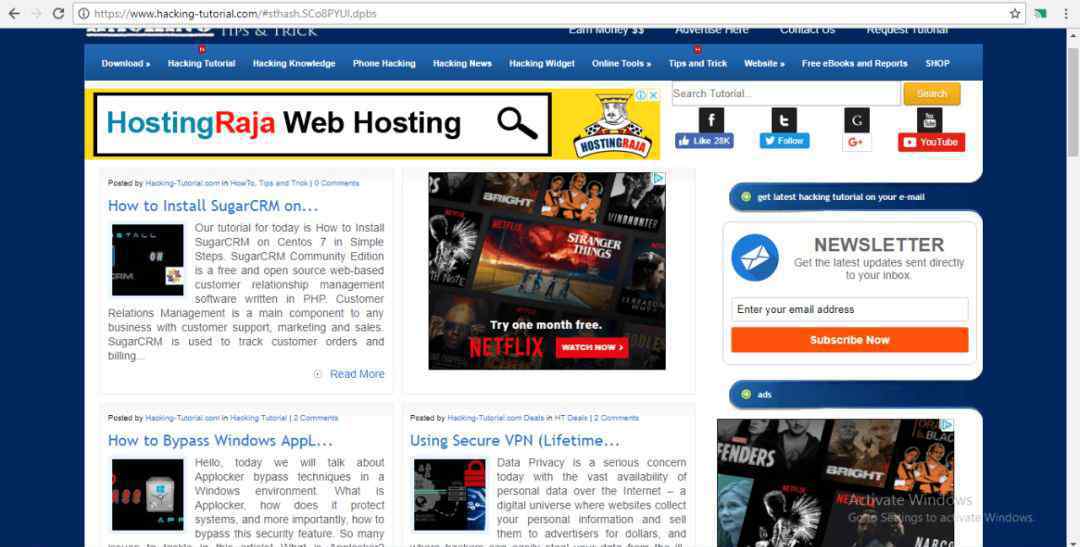Screen dimensions: 1080x547
Task: Click the Twitter Follow button
Action: 785,141
